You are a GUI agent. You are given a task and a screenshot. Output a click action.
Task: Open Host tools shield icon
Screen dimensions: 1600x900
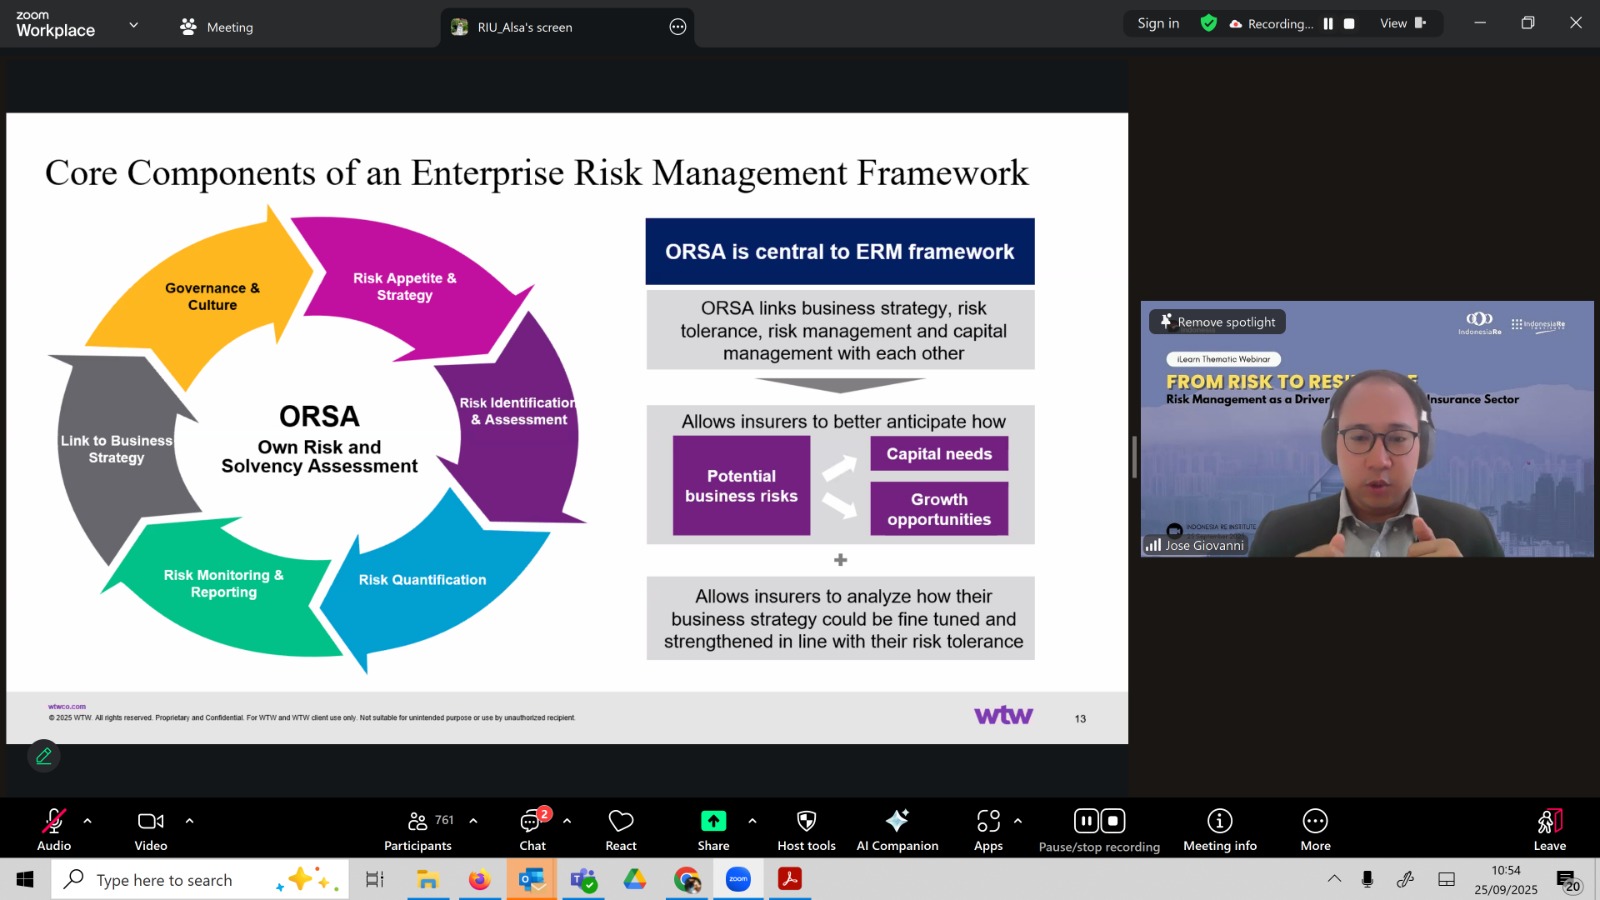coord(806,829)
